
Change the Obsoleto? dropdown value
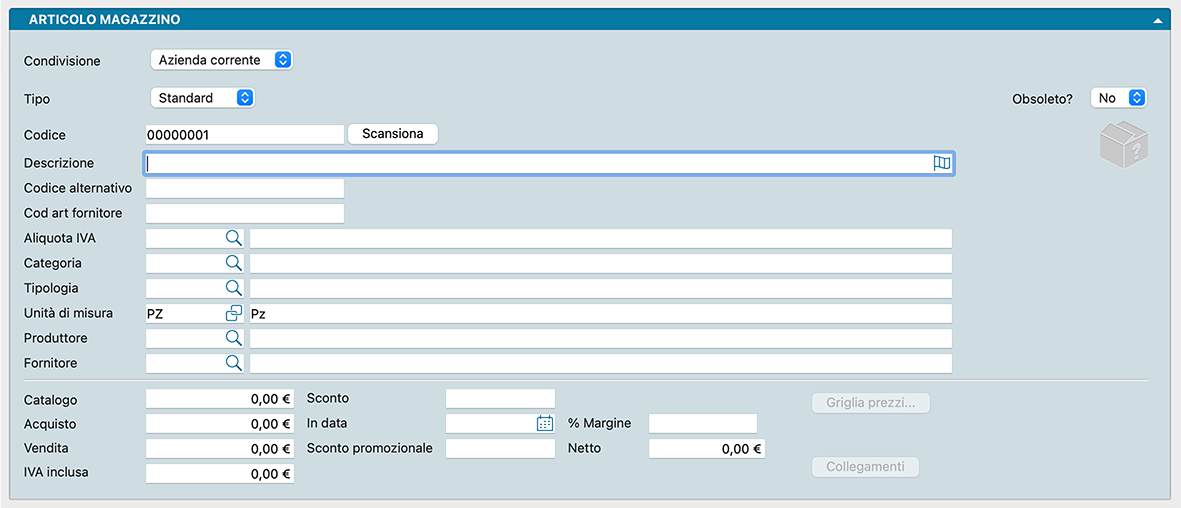pyautogui.click(x=1118, y=98)
